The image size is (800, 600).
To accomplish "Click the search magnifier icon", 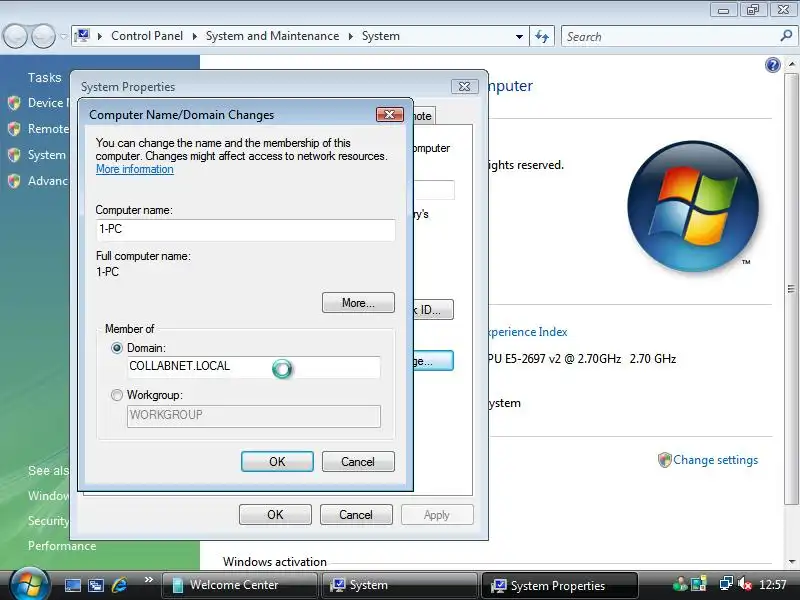I will 786,36.
